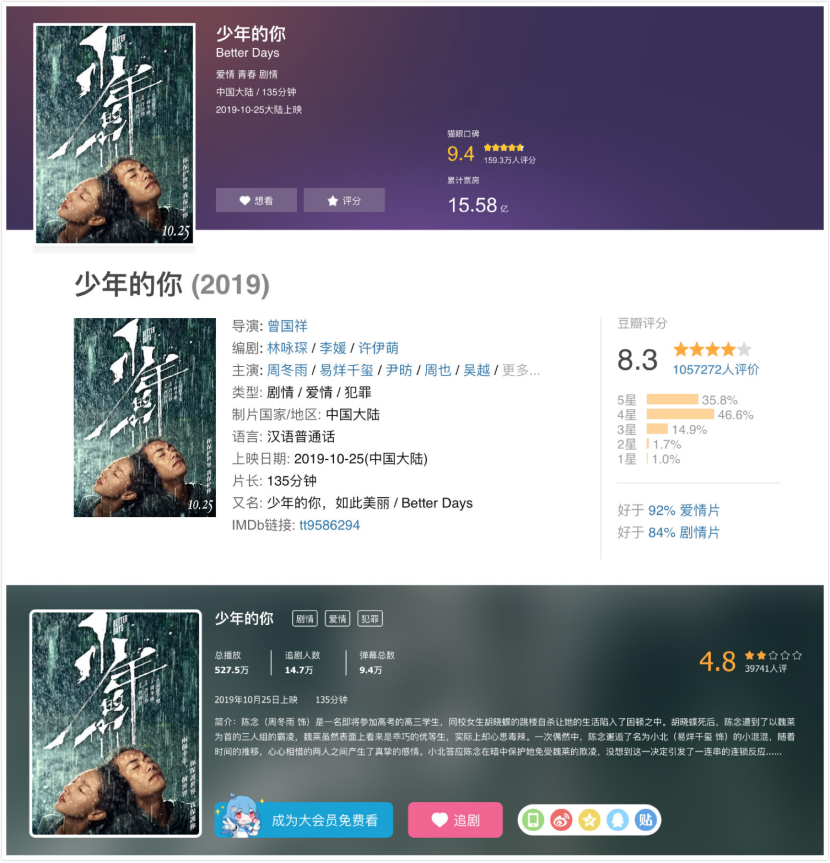This screenshot has height=863, width=830.
Task: Open the 1057272人评价 reviews link
Action: 716,369
